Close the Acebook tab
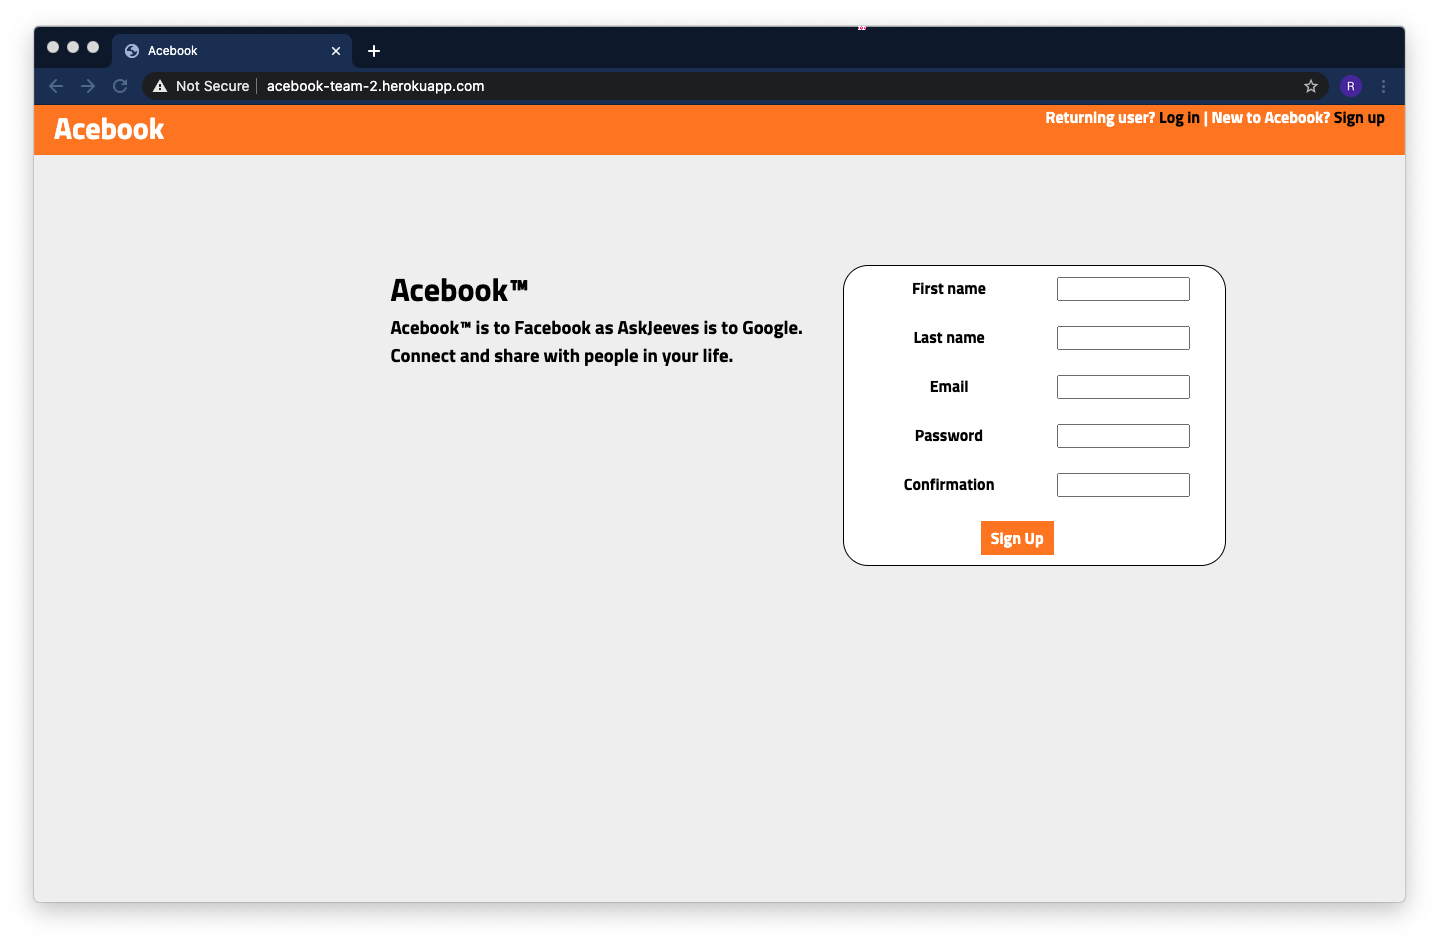Image resolution: width=1439 pixels, height=944 pixels. pyautogui.click(x=336, y=51)
